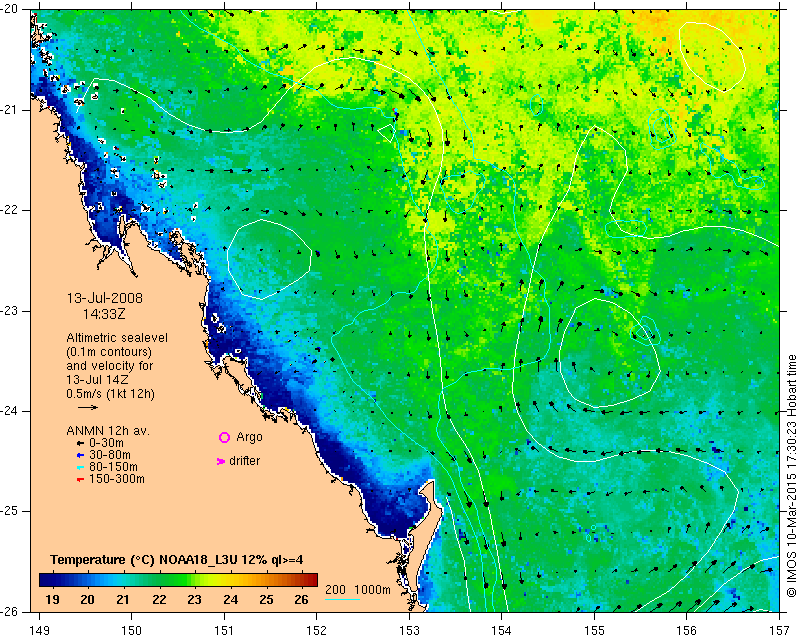
Task: Click longitude axis label 149
Action: 40,631
